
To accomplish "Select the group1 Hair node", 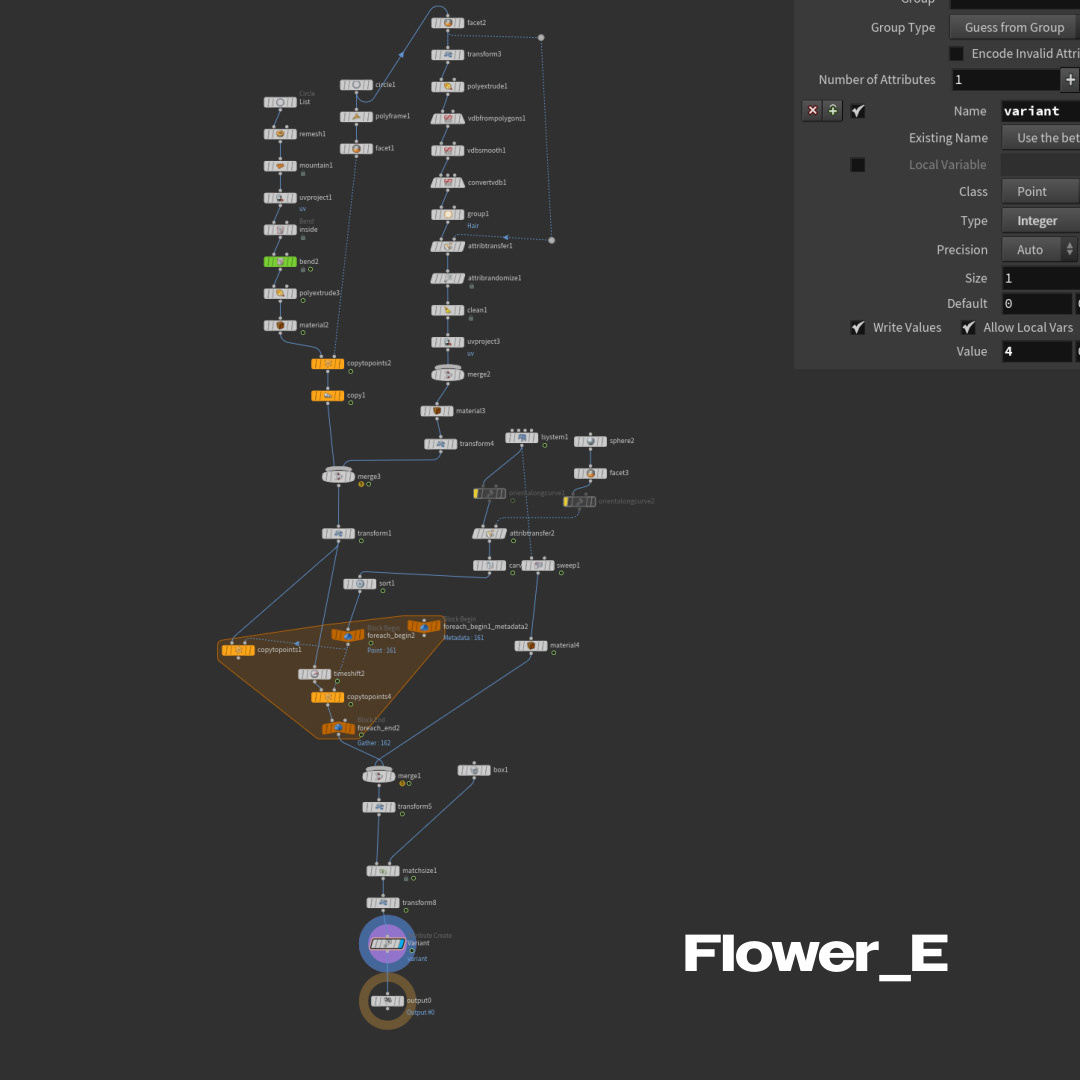I will (448, 214).
